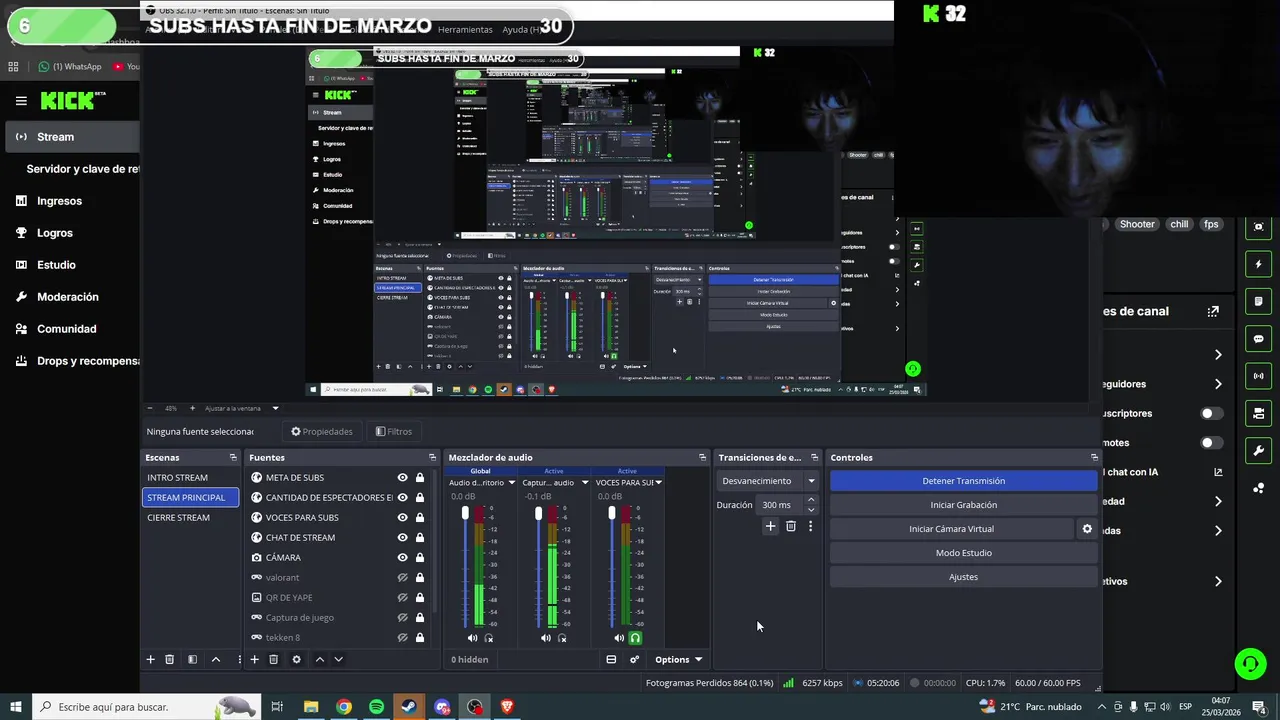Viewport: 1280px width, 720px height.
Task: Mute VOCES PARA SUBS speaker icon
Action: (x=619, y=638)
